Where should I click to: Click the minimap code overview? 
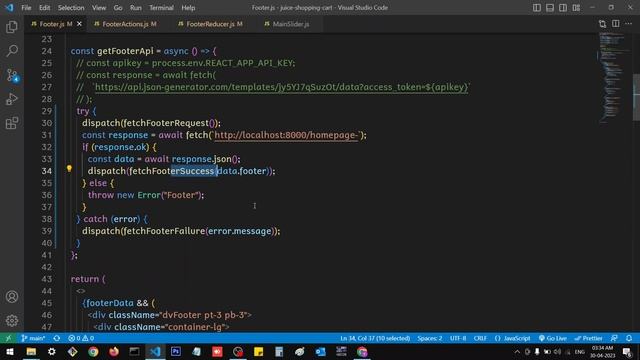[614, 78]
